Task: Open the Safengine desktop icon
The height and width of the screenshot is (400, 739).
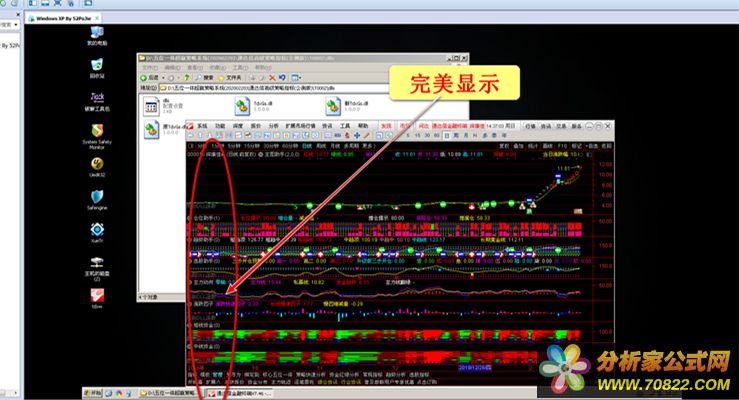Action: coord(97,198)
